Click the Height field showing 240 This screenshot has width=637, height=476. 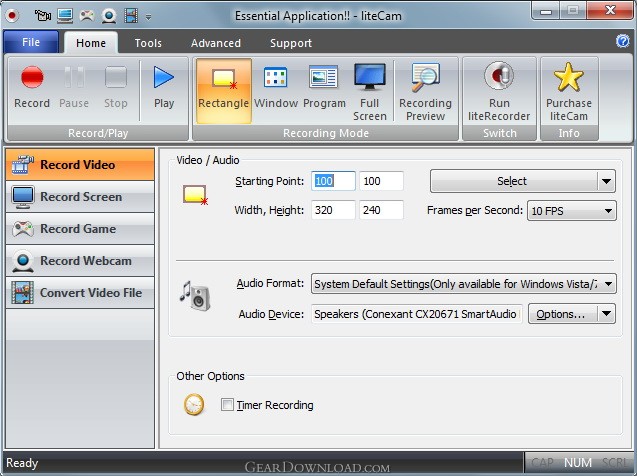[381, 210]
